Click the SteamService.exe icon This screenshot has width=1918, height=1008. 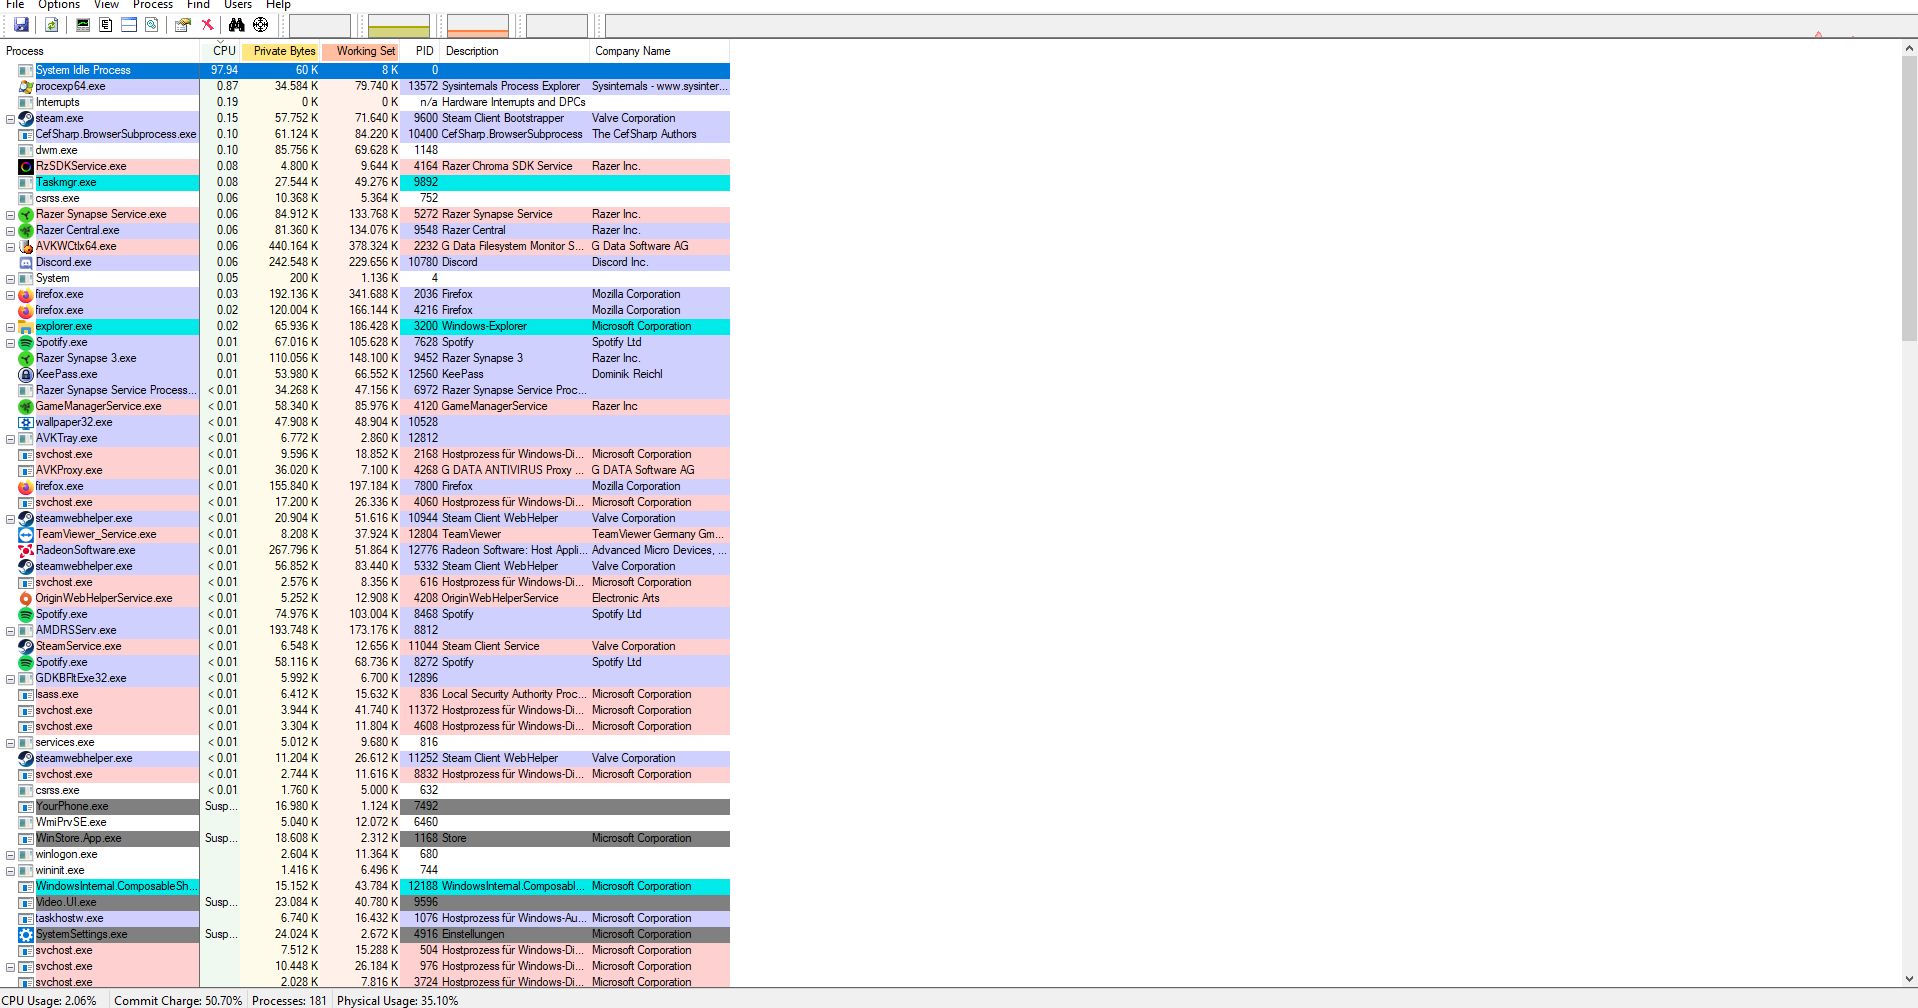pyautogui.click(x=26, y=646)
